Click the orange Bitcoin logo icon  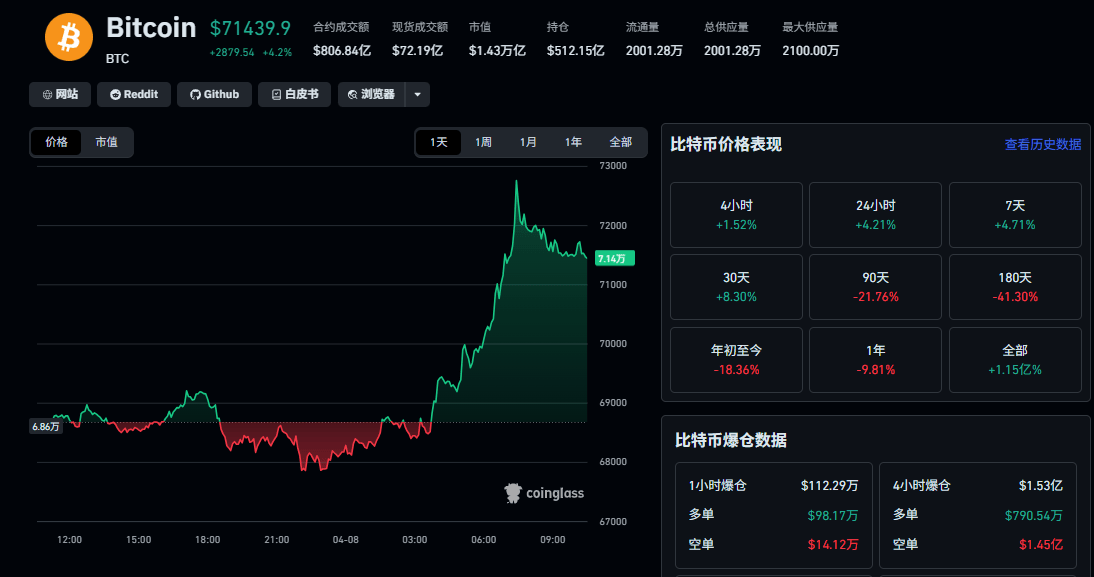69,37
